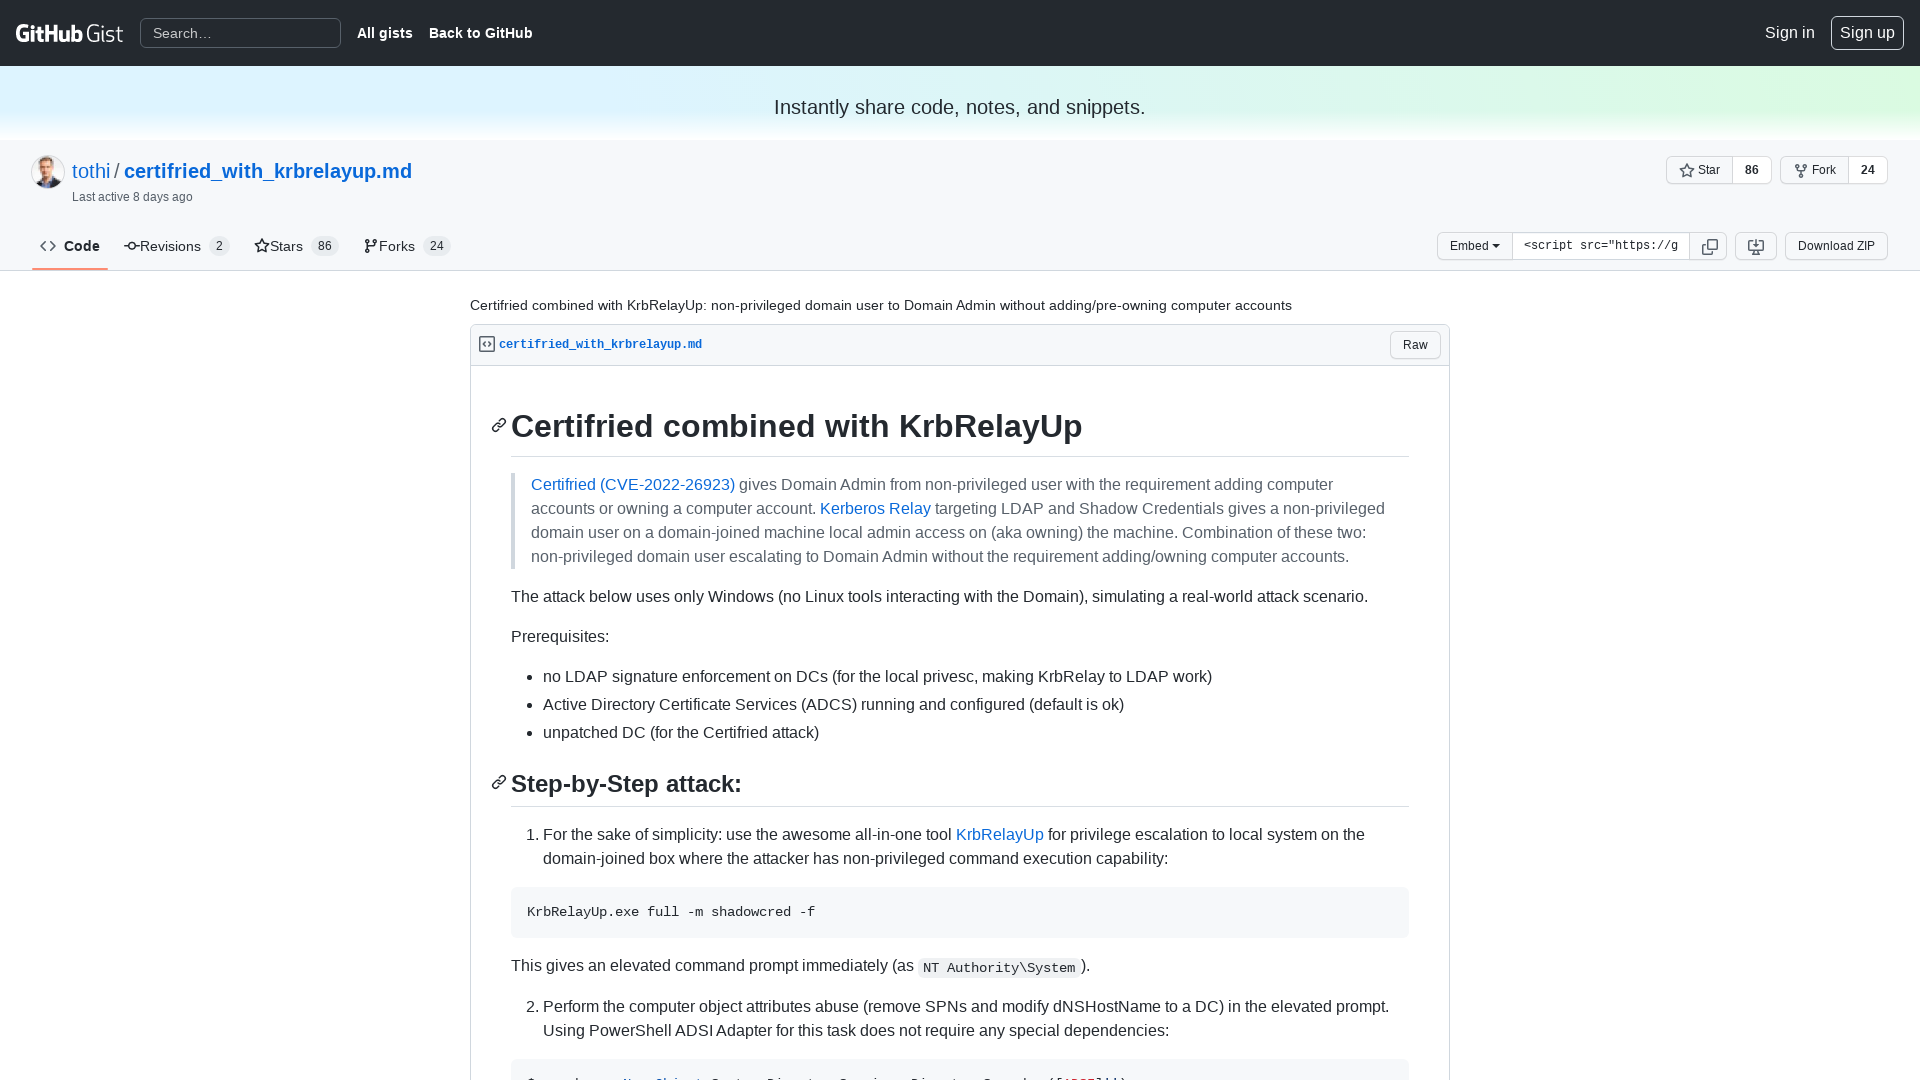Open the Forks tab
The image size is (1920, 1080).
[407, 246]
